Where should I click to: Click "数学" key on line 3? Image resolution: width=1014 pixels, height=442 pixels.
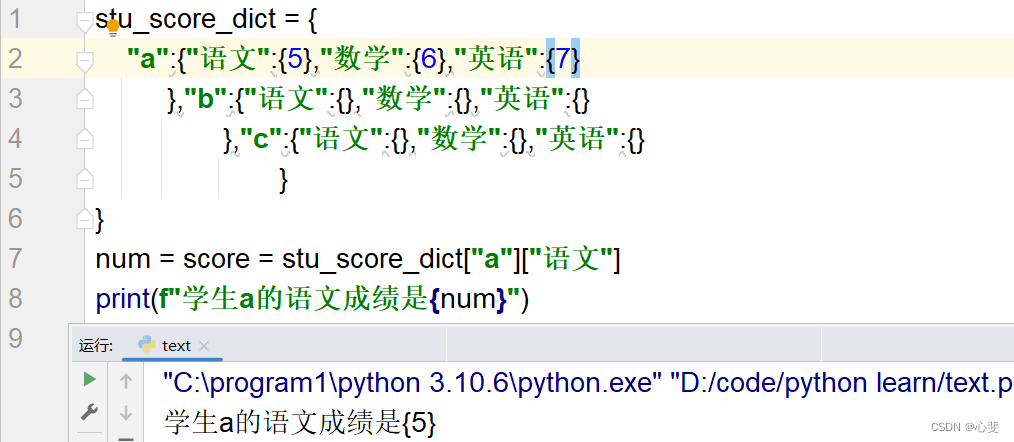coord(405,100)
